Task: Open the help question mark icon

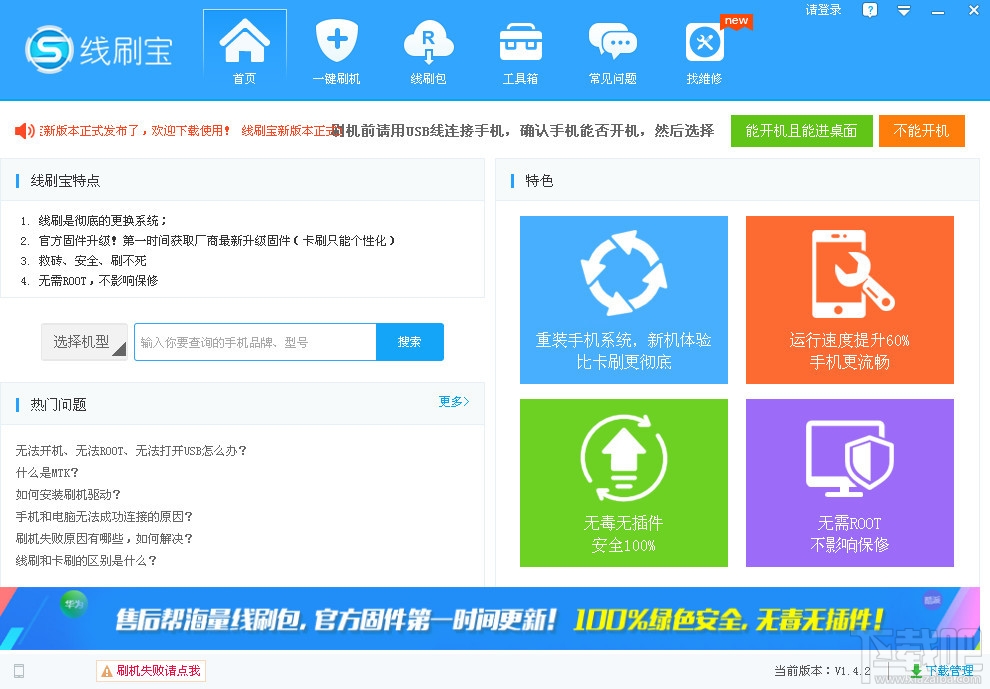Action: (869, 9)
